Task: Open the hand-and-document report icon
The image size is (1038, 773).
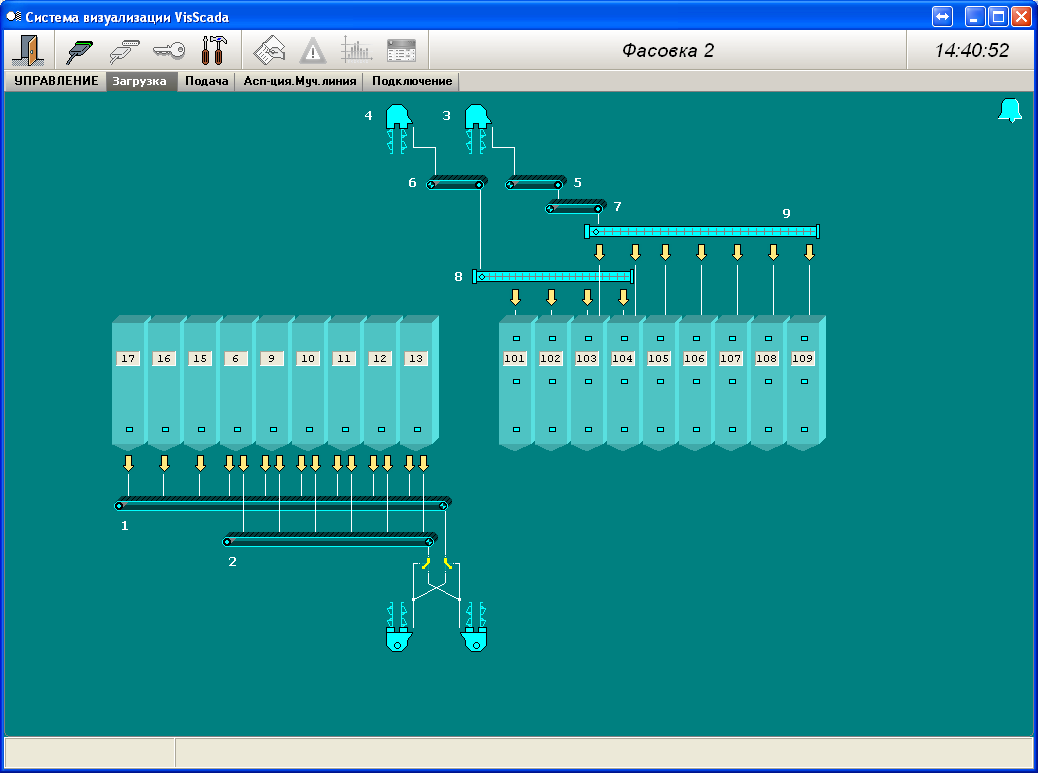Action: [270, 50]
